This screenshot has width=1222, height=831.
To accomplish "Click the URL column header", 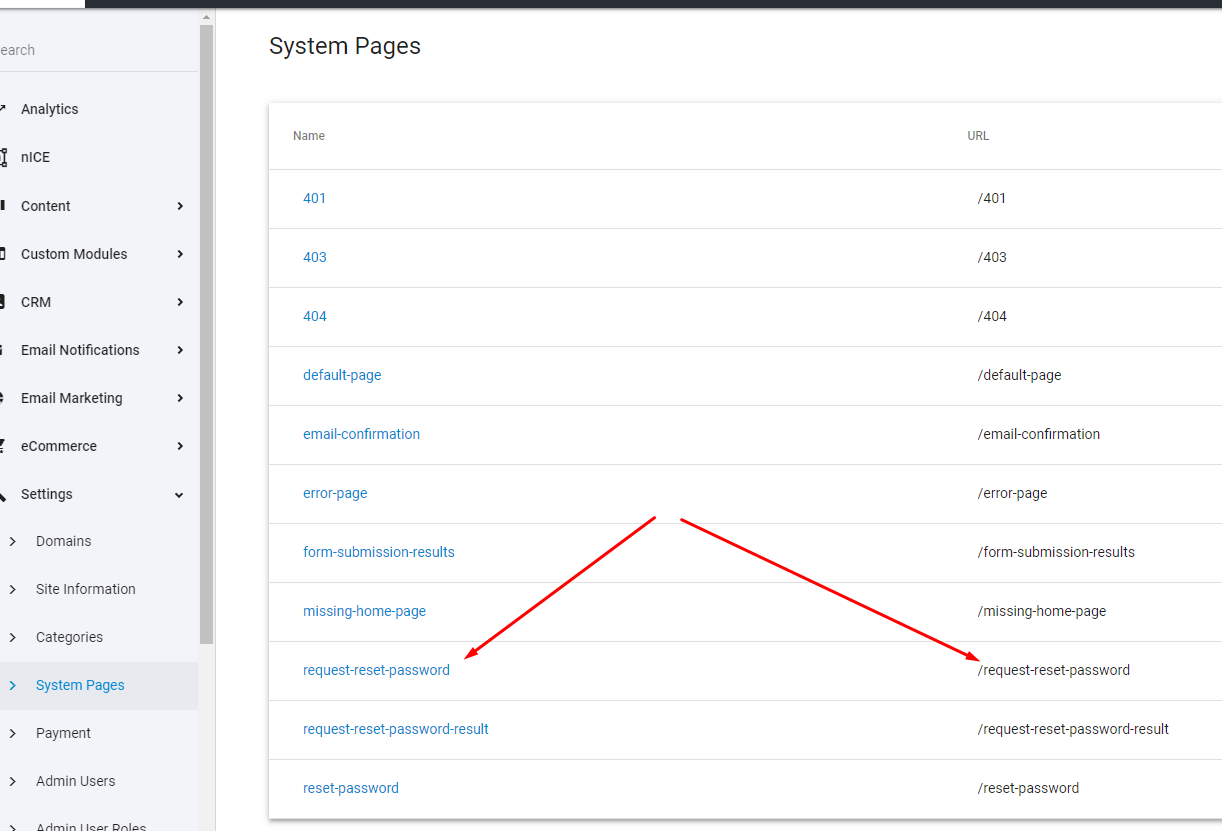I will [x=978, y=136].
